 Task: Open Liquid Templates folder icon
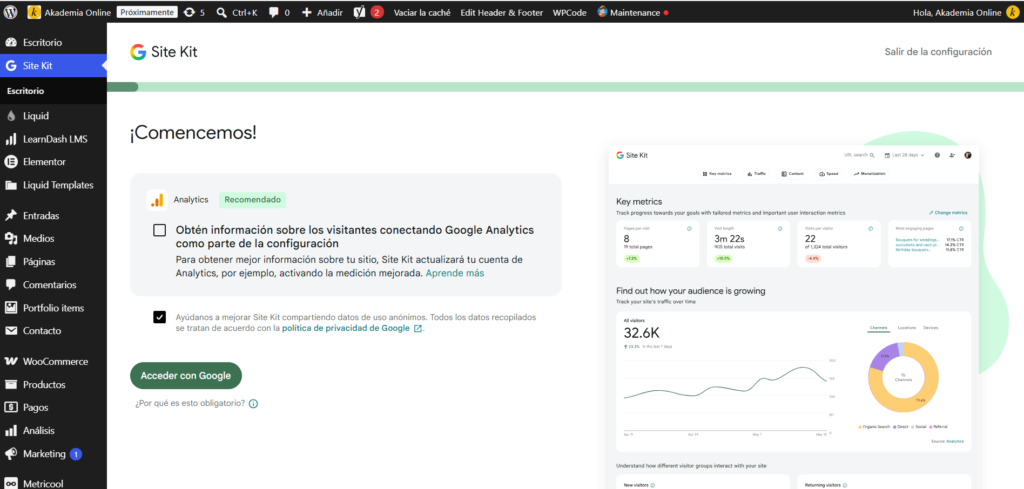point(10,185)
